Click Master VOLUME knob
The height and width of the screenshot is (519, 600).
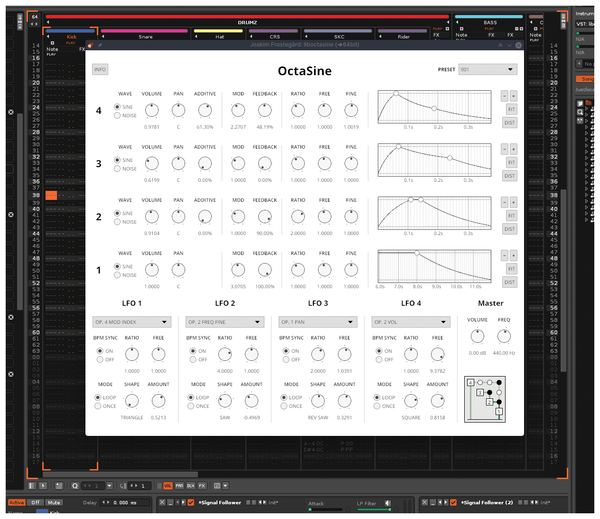pyautogui.click(x=477, y=336)
